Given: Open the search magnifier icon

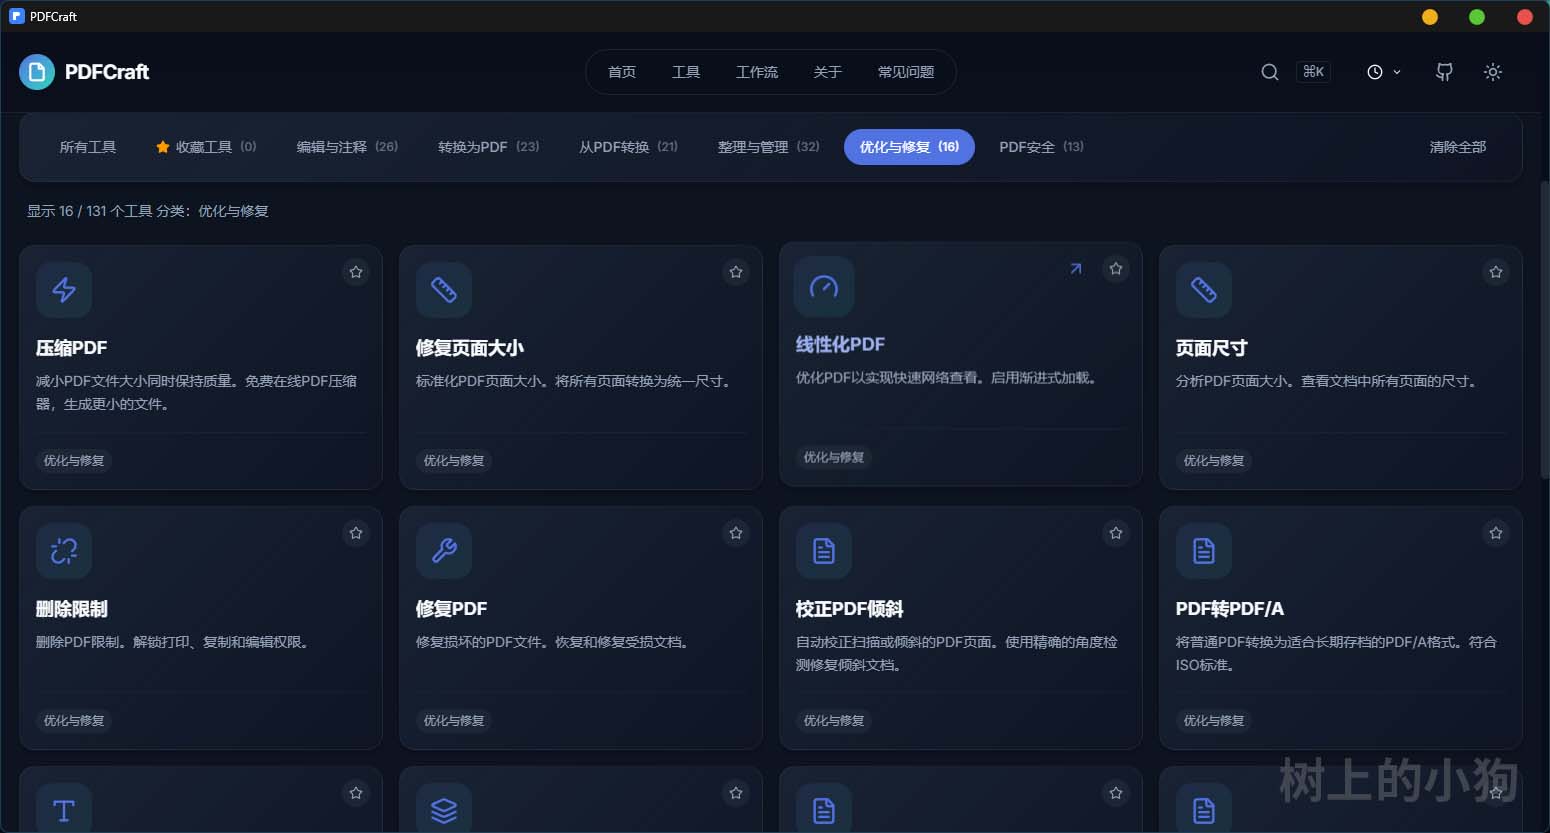Looking at the screenshot, I should tap(1270, 72).
